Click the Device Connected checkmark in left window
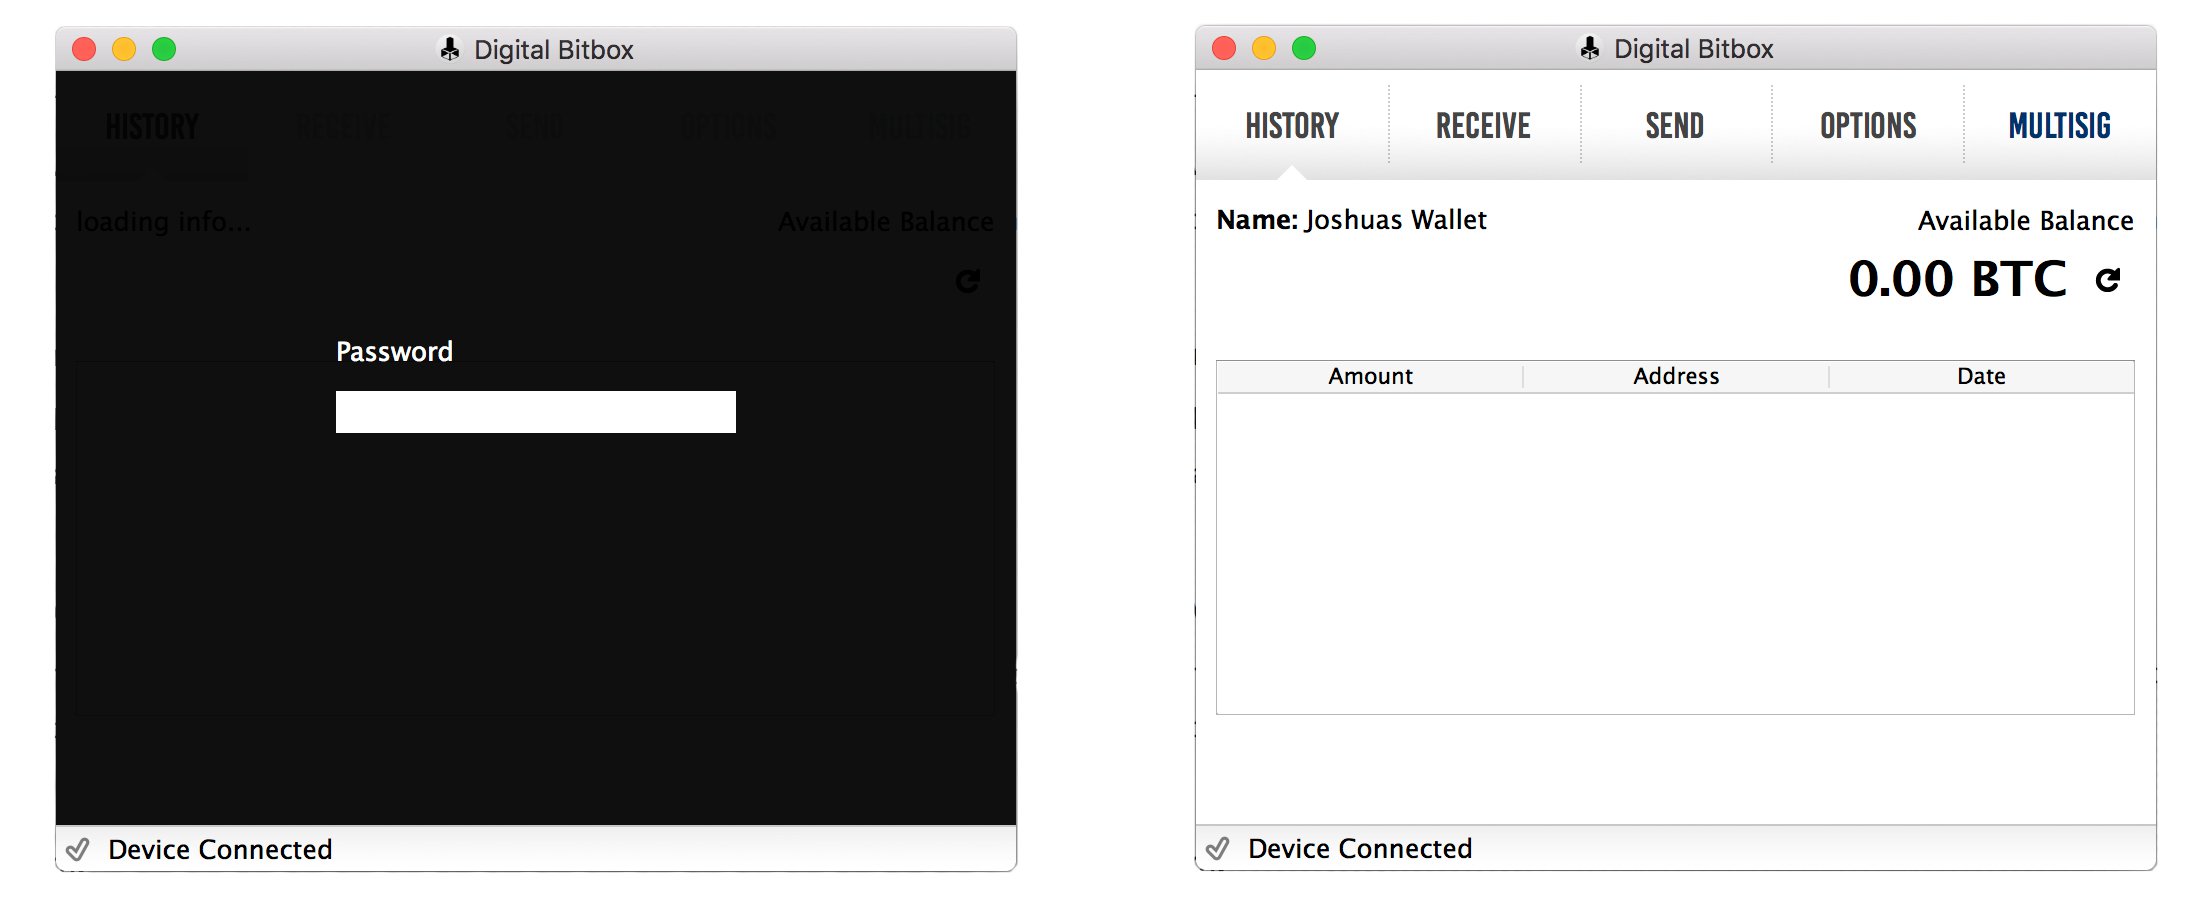Image resolution: width=2200 pixels, height=900 pixels. (x=78, y=850)
